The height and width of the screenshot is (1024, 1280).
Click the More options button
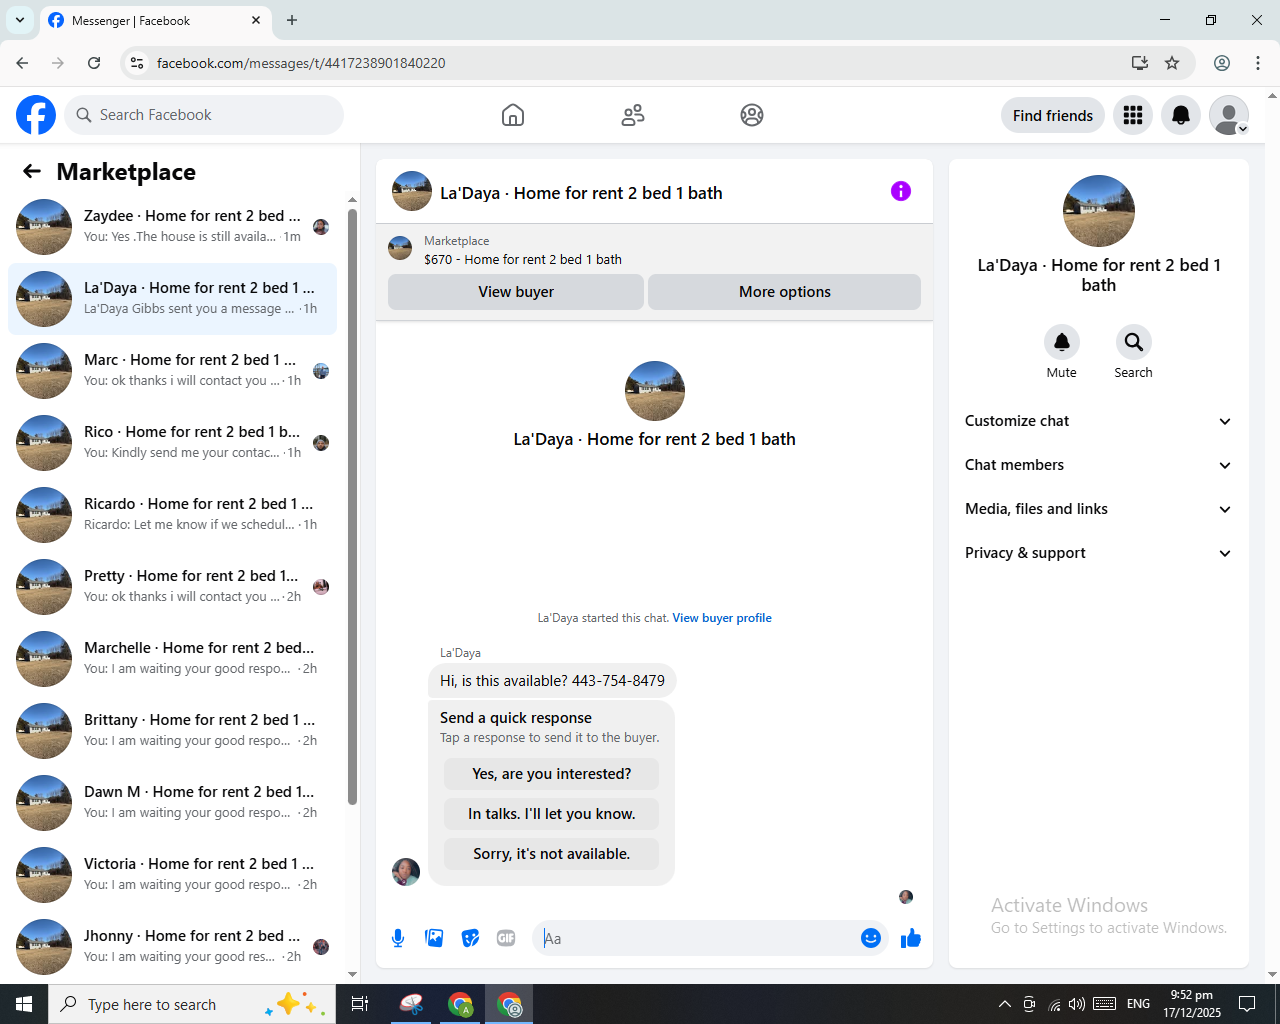point(785,292)
